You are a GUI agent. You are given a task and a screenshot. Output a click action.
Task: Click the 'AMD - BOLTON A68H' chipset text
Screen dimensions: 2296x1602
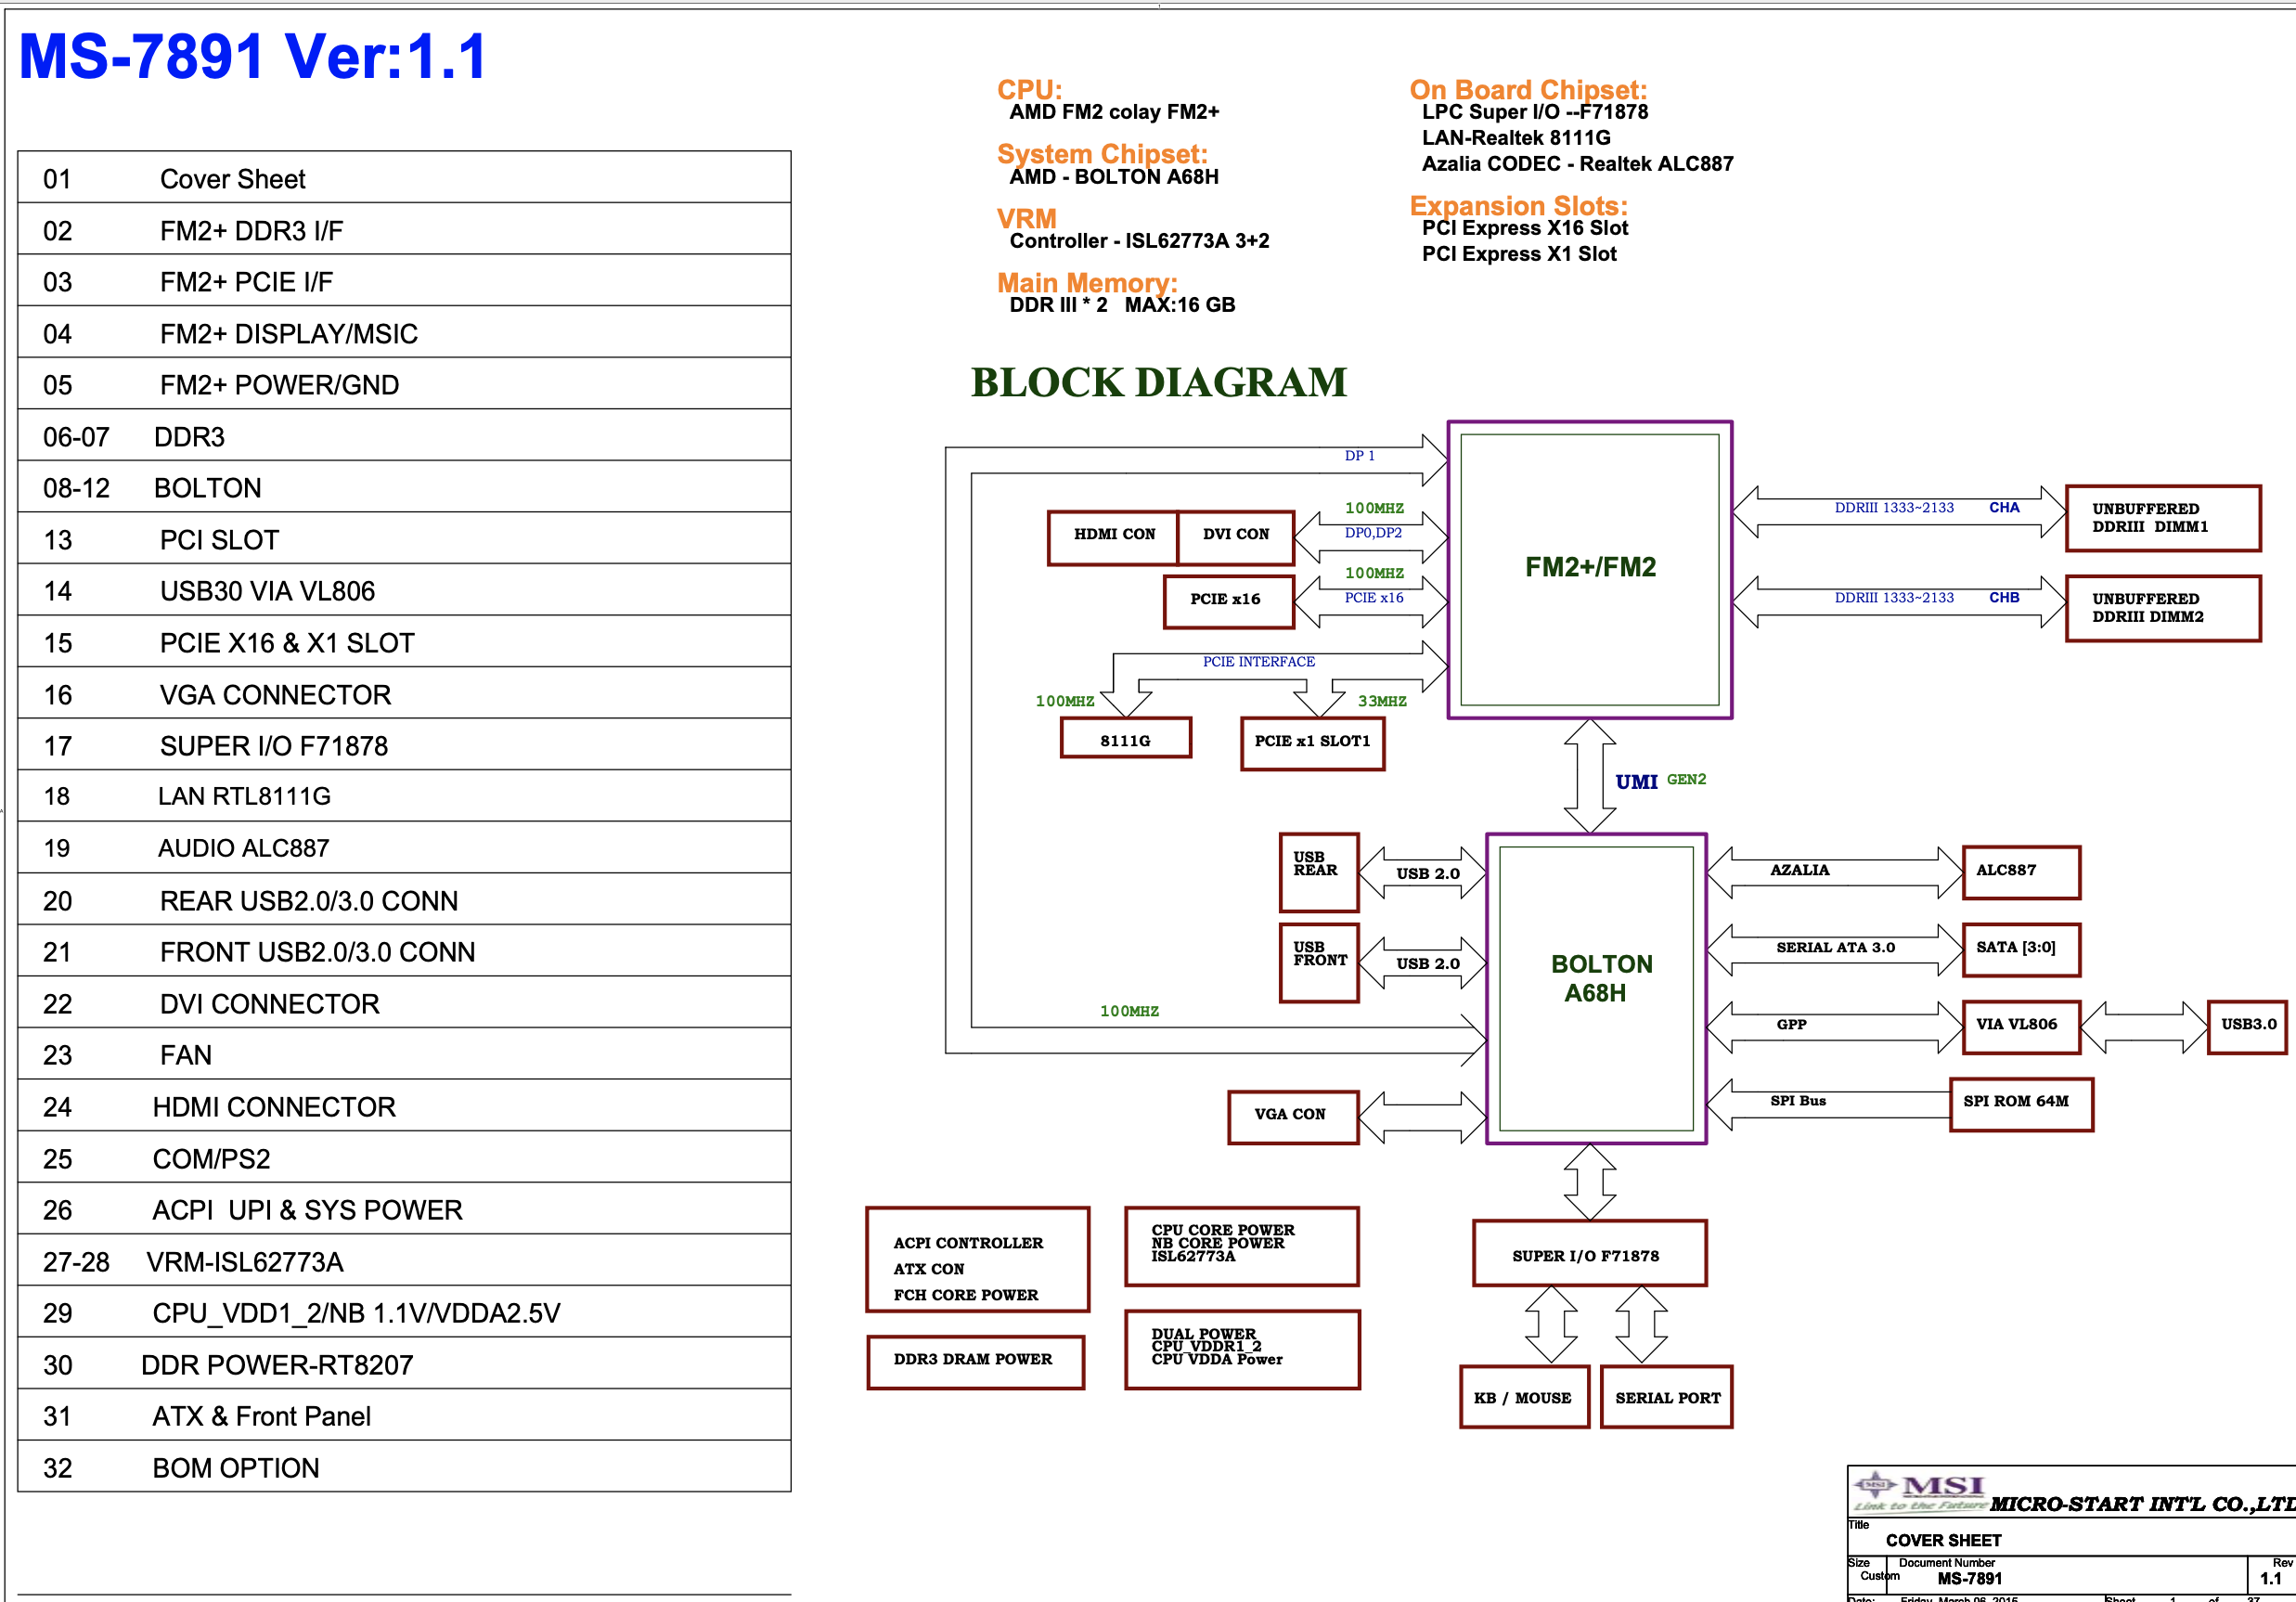point(1114,177)
